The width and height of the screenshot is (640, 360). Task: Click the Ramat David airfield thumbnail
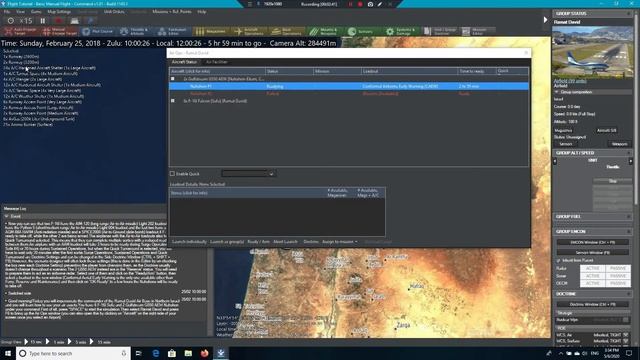coord(593,52)
